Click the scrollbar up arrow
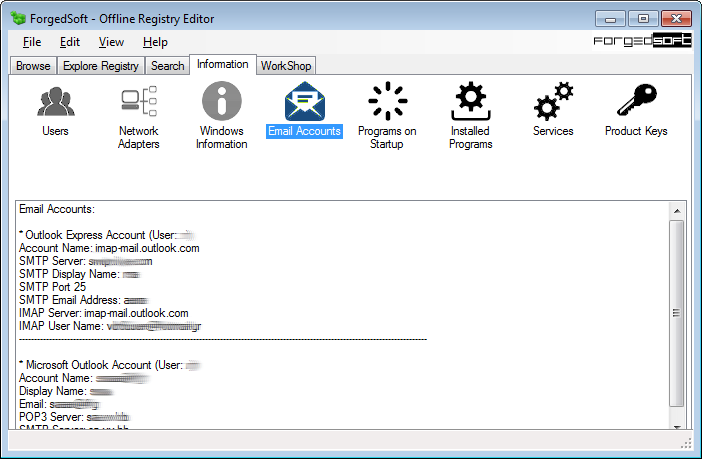The image size is (702, 459). click(x=677, y=210)
